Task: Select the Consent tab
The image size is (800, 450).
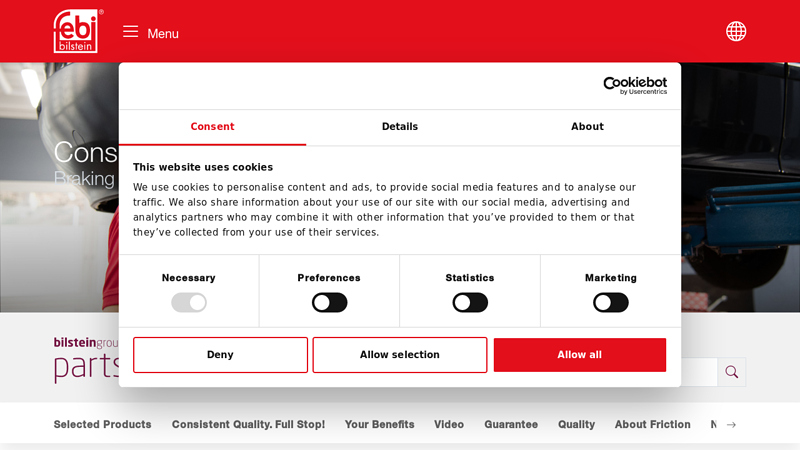Action: click(x=212, y=127)
